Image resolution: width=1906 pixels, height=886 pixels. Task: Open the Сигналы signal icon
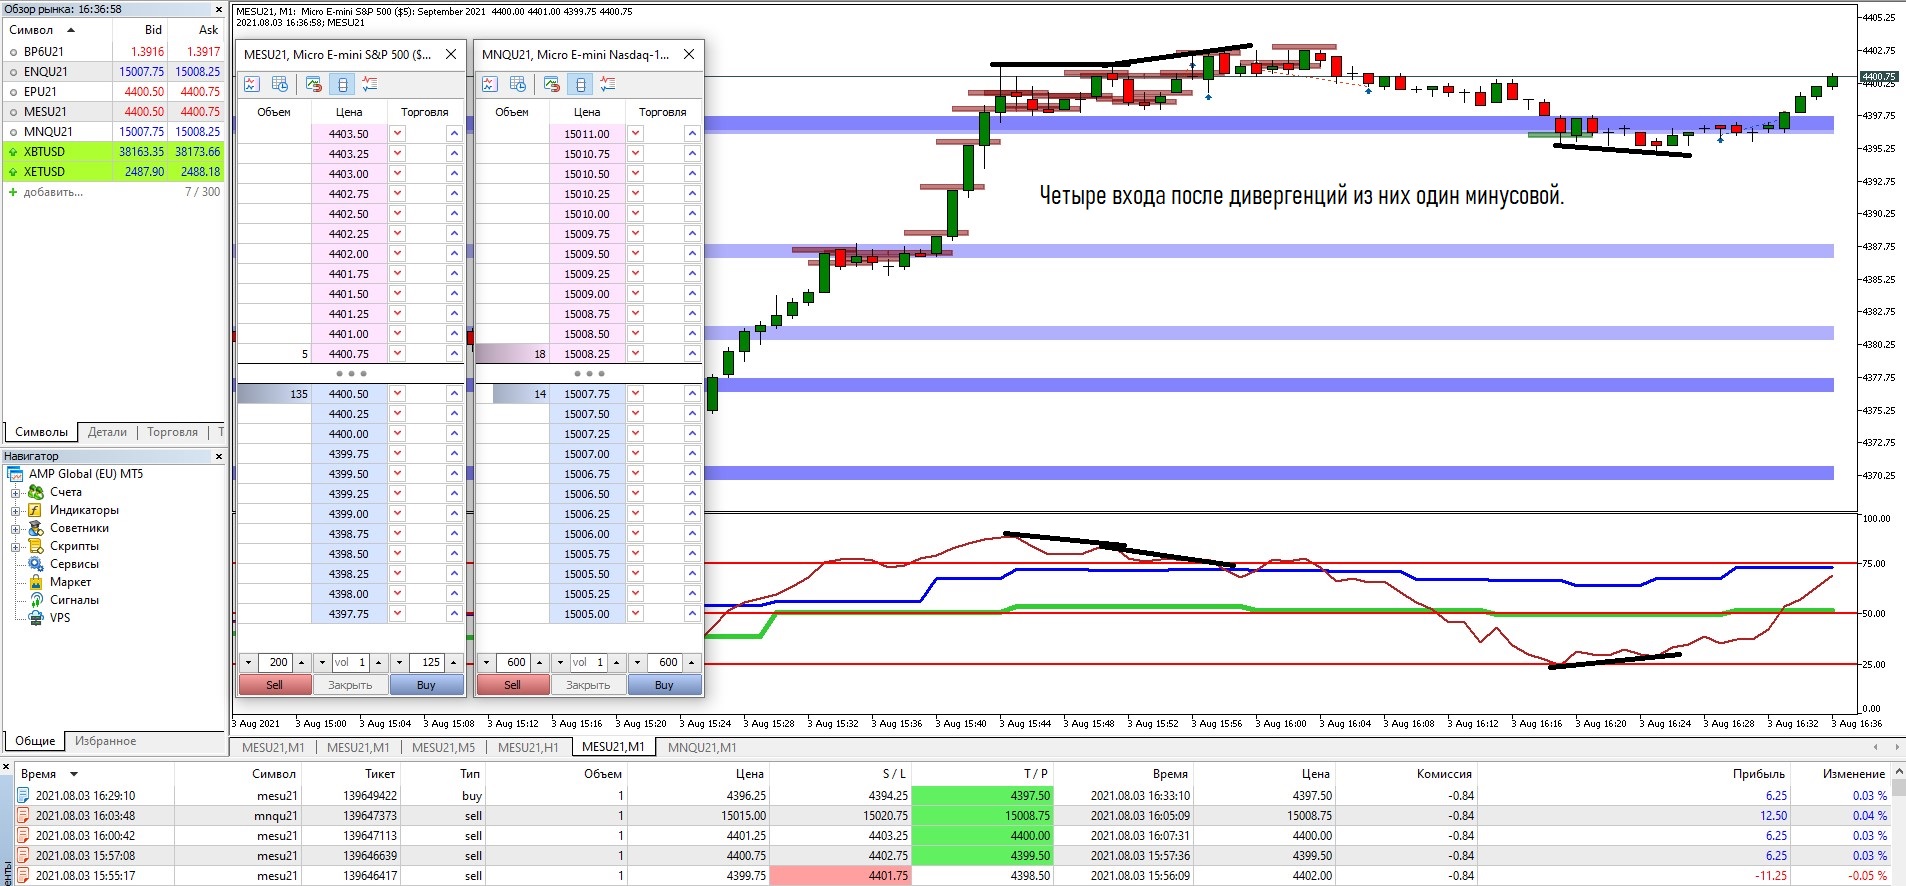point(36,600)
